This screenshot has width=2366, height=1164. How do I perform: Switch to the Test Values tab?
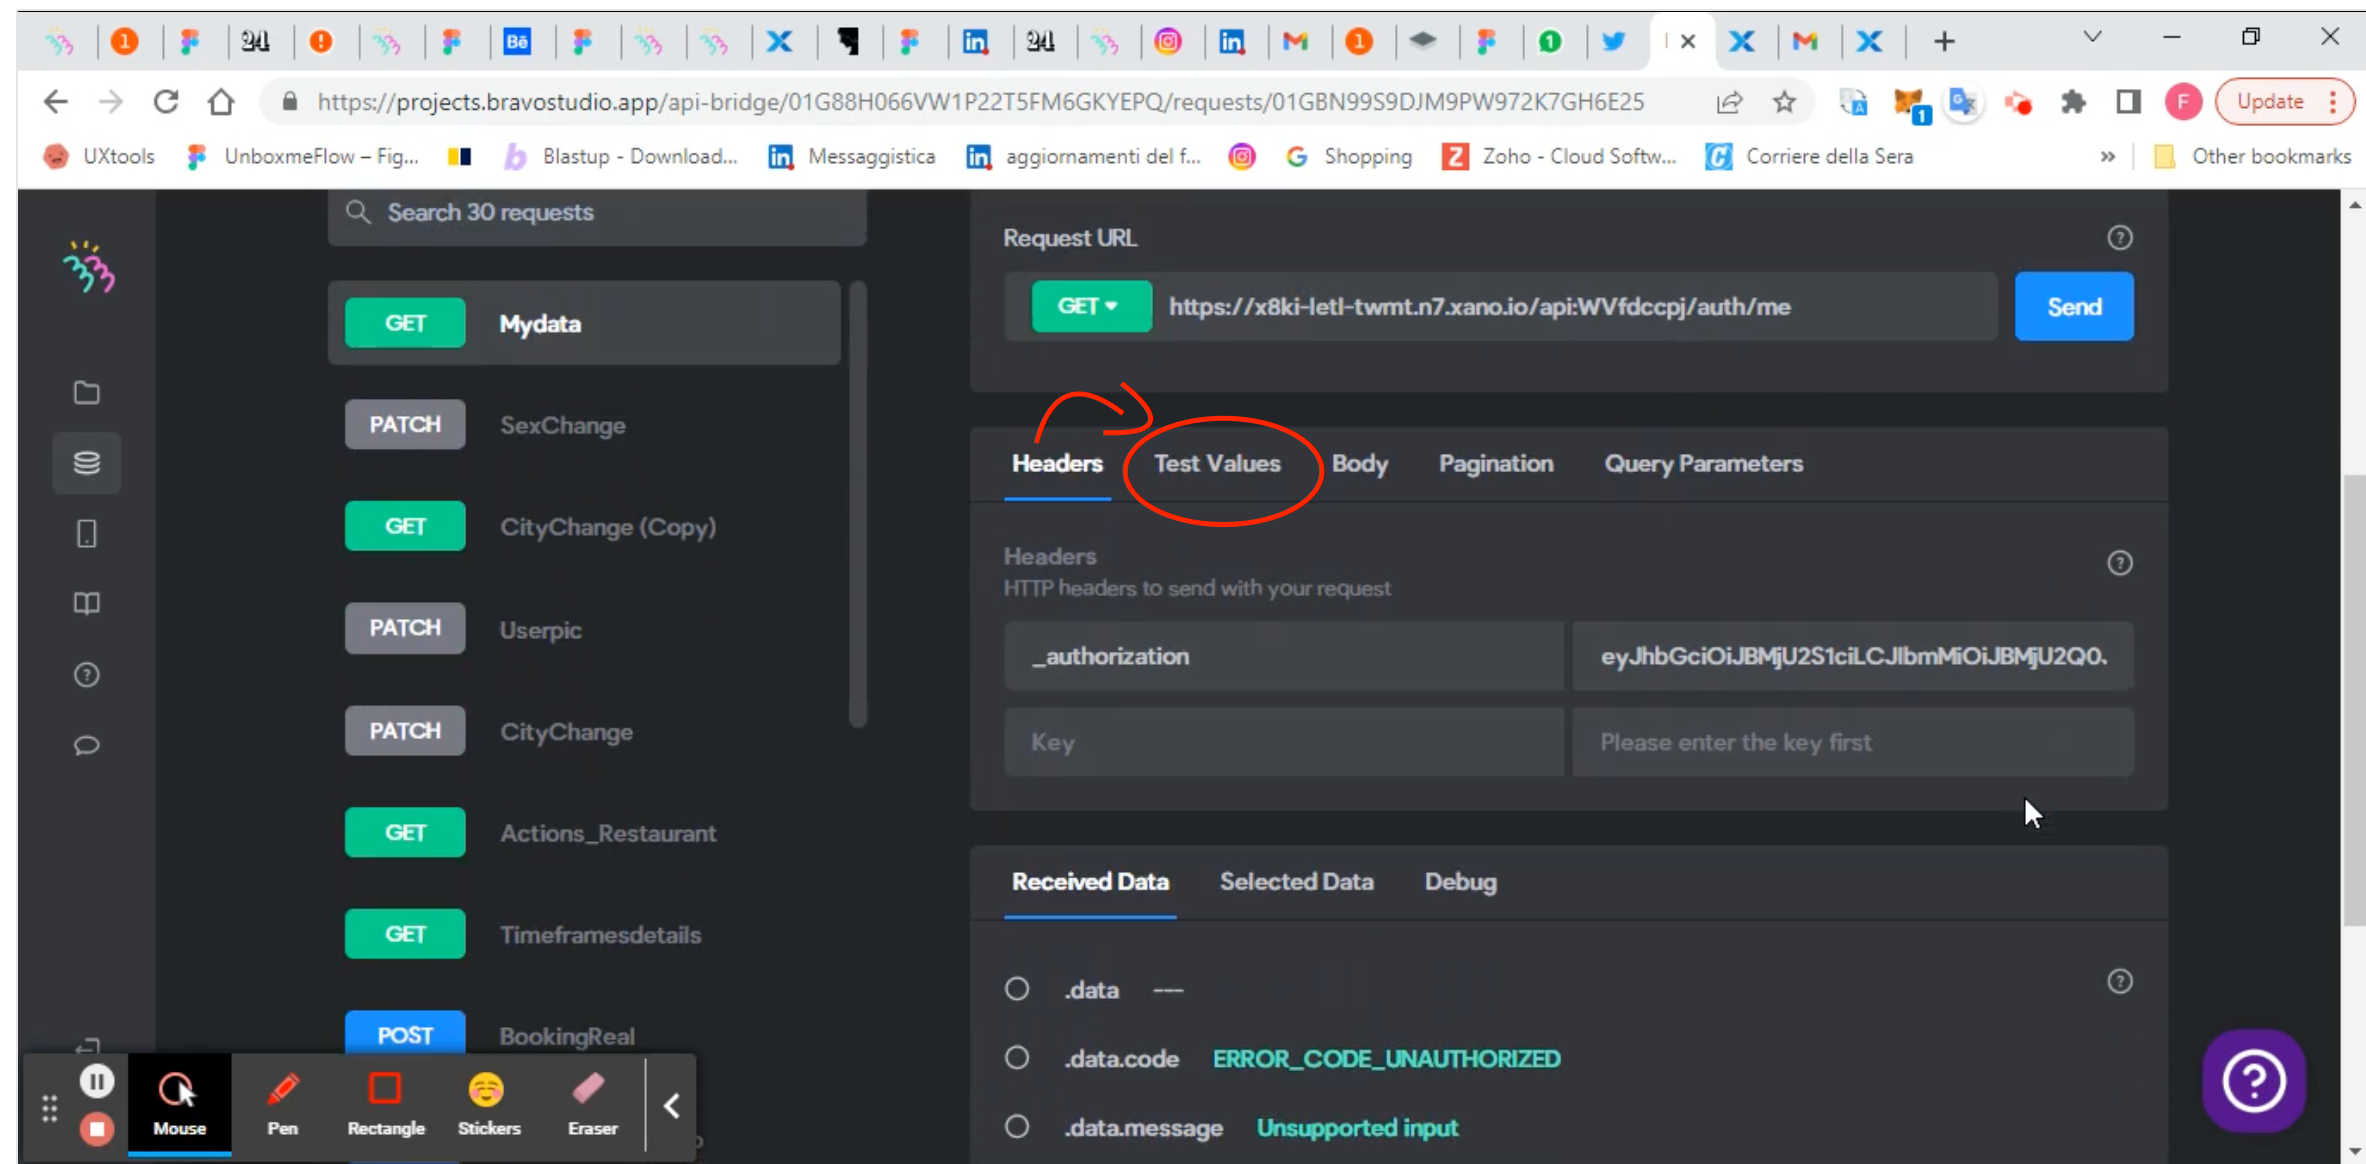pos(1217,464)
